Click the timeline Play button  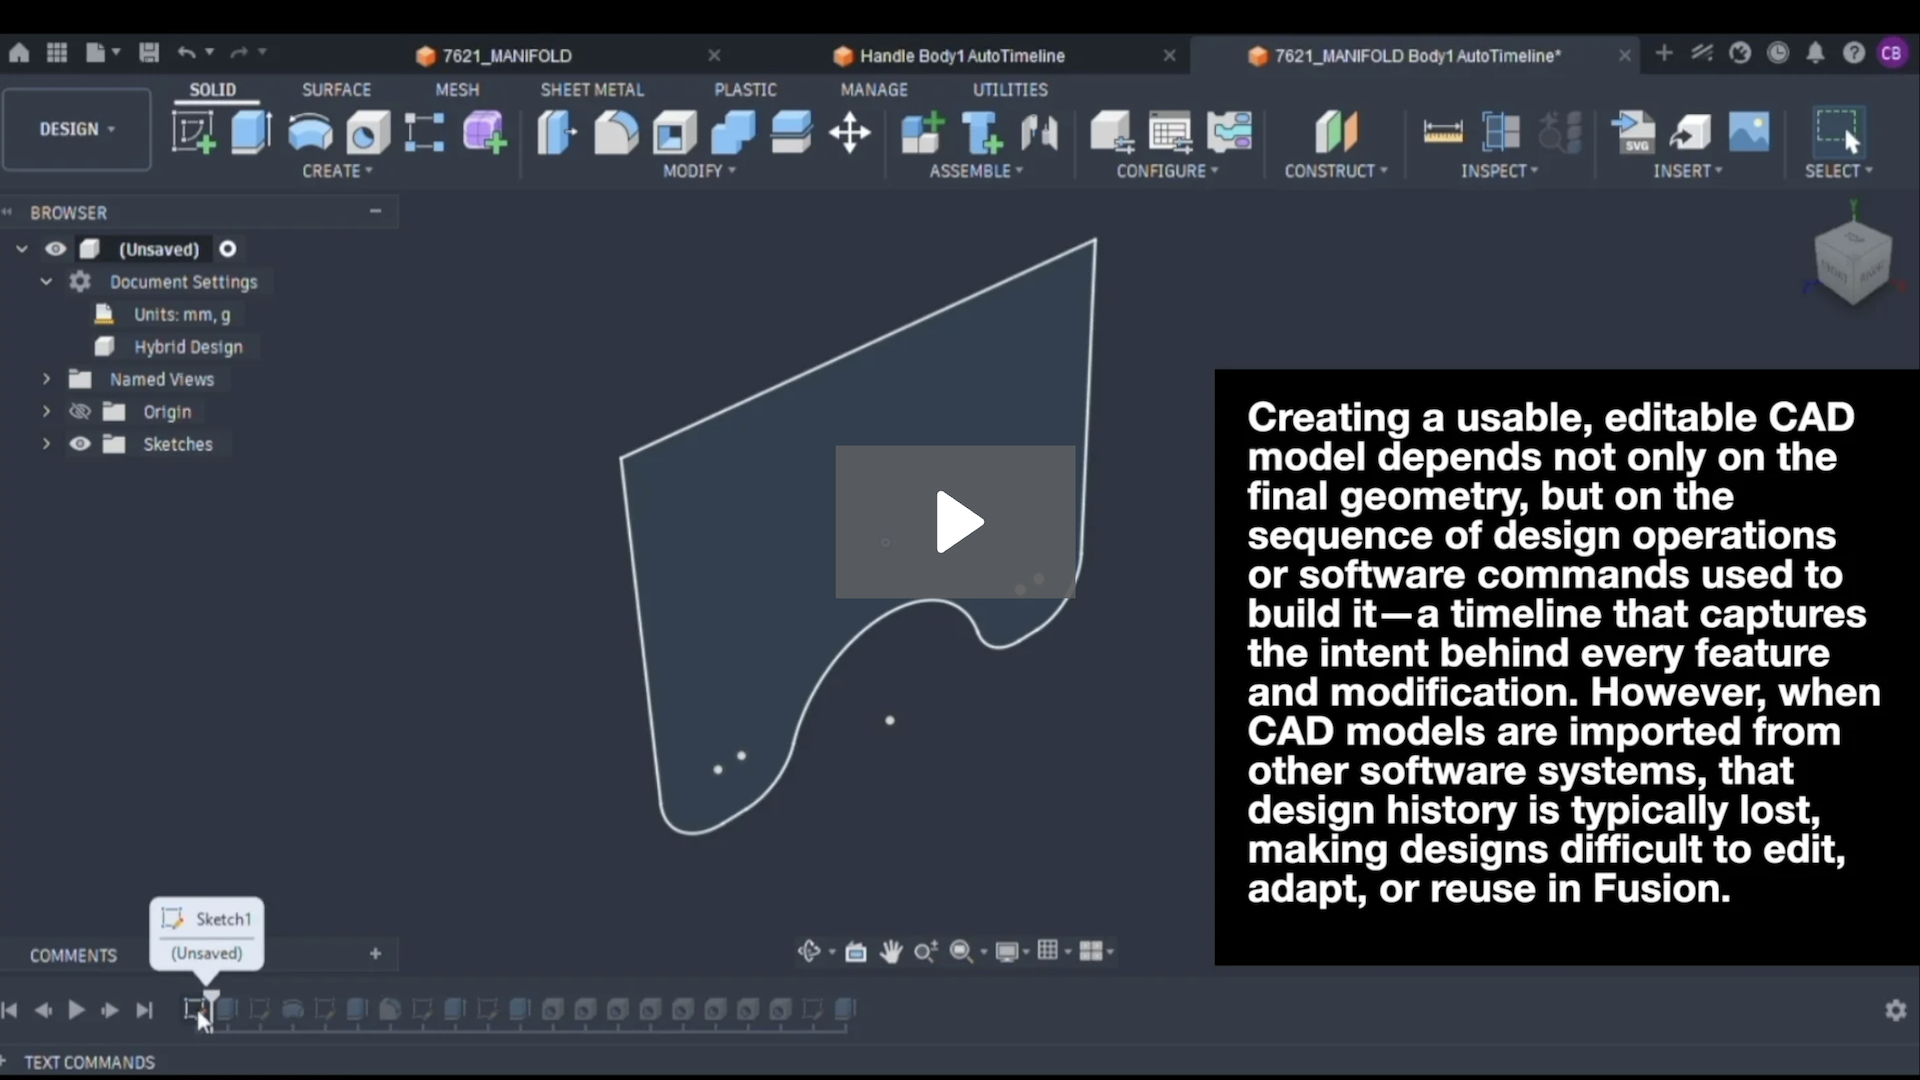point(76,1010)
